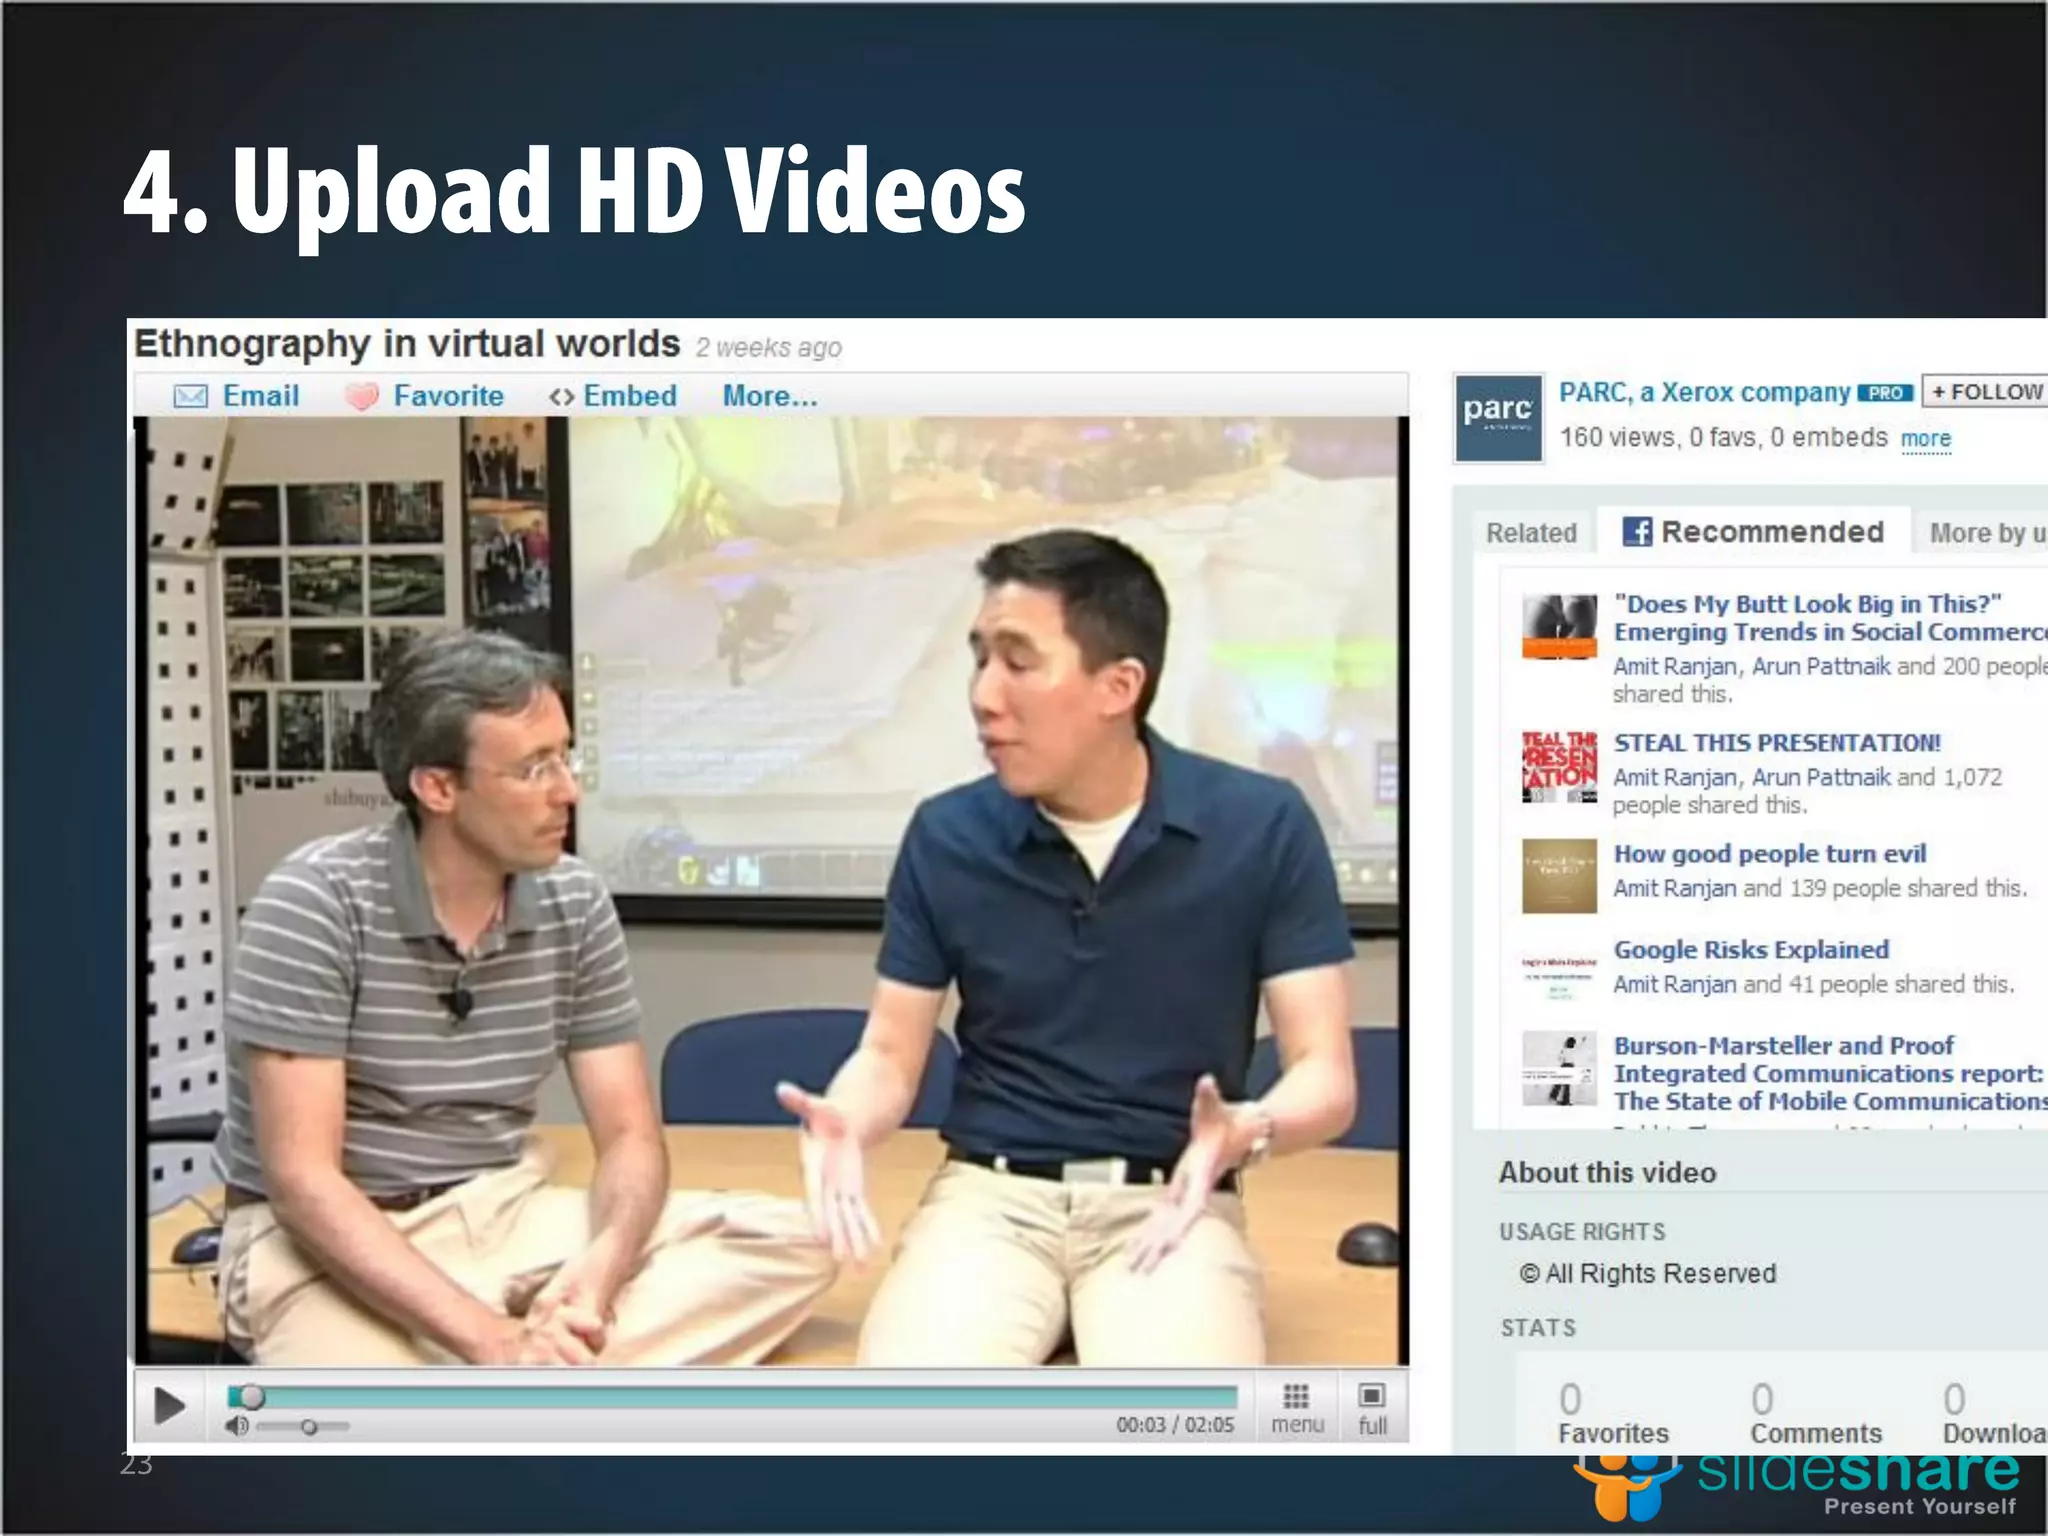Open the player menu grid icon

1296,1397
